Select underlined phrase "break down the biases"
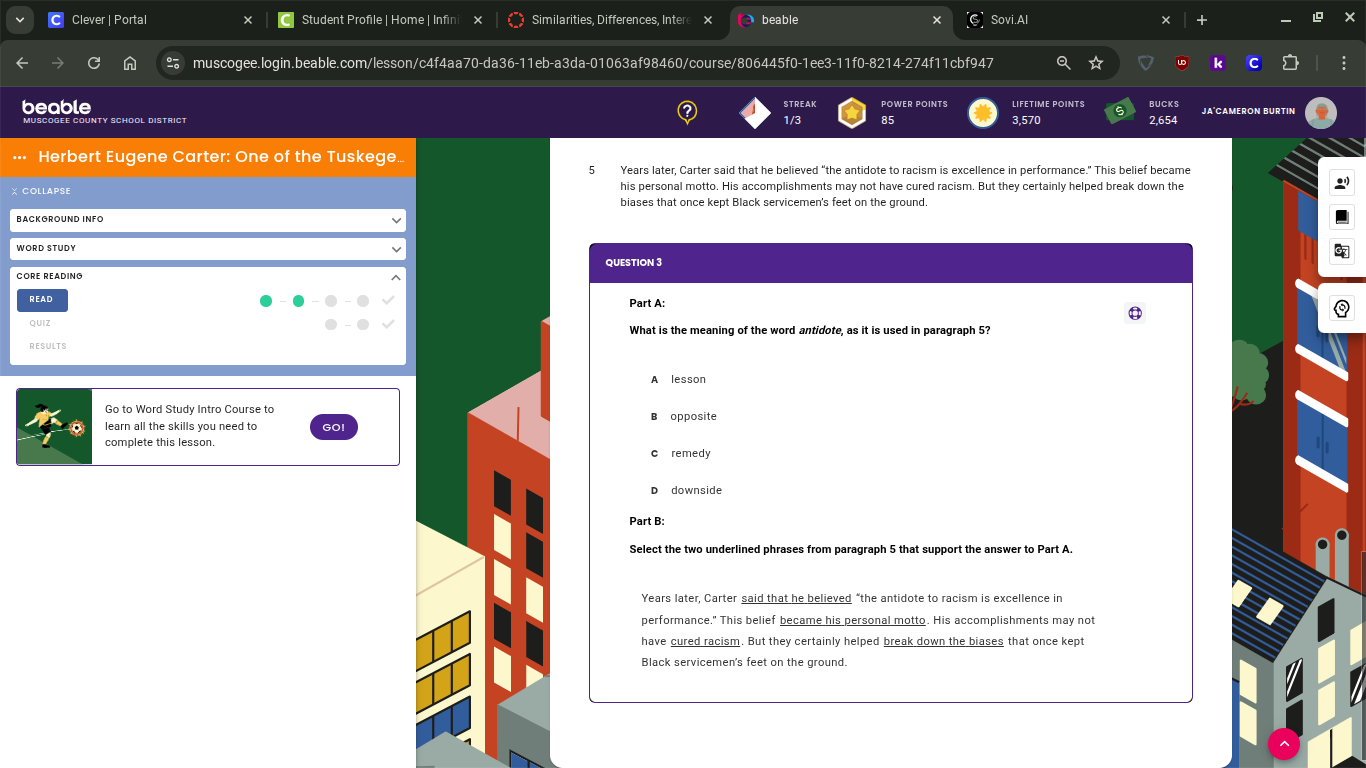 point(943,641)
